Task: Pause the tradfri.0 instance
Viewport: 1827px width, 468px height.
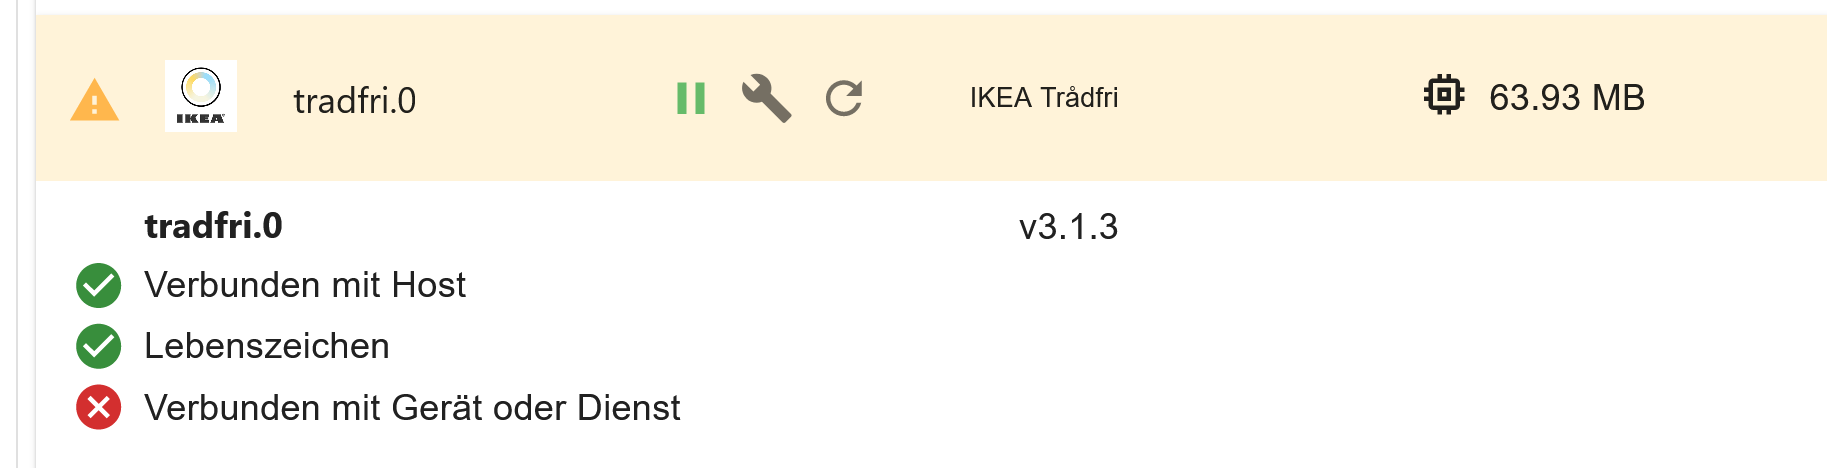Action: (x=691, y=98)
